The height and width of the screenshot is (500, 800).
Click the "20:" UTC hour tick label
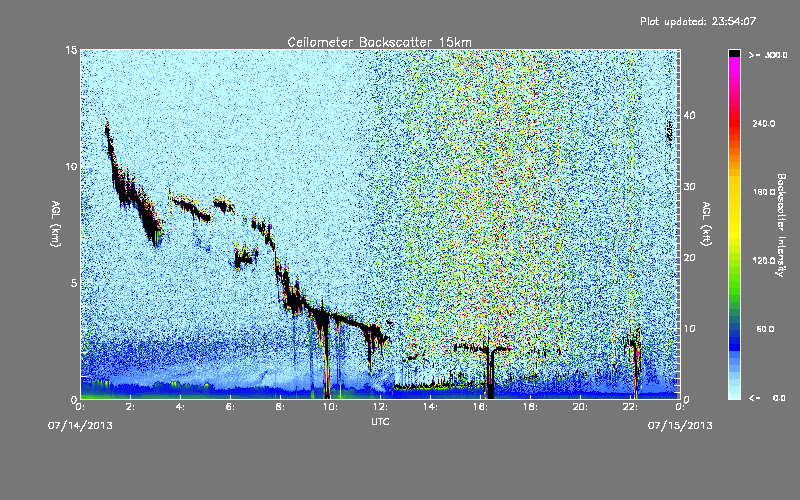pyautogui.click(x=580, y=407)
